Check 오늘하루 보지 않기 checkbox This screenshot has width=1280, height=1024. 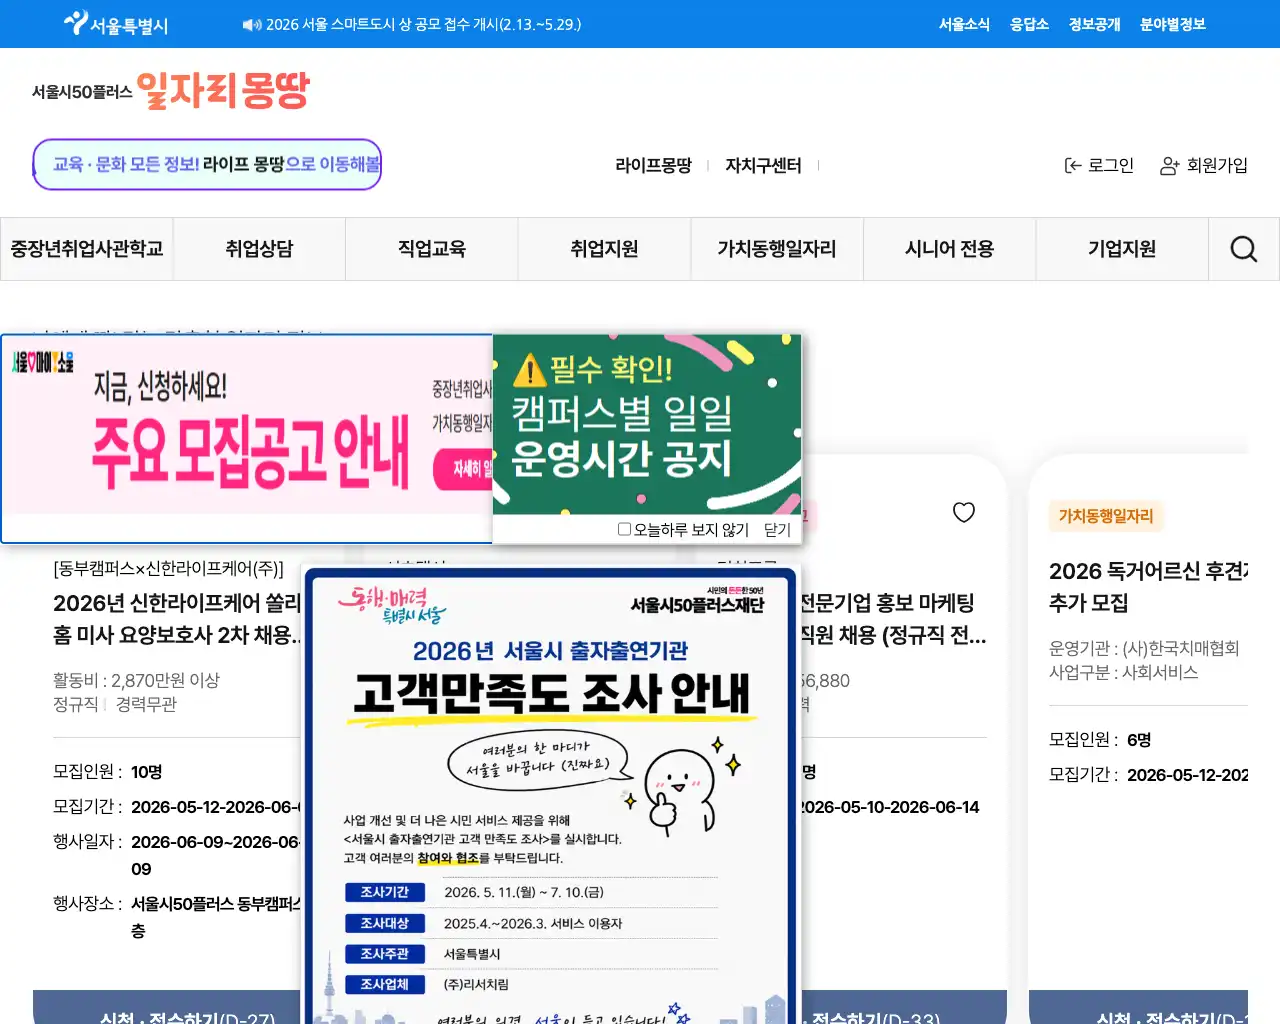pyautogui.click(x=624, y=529)
